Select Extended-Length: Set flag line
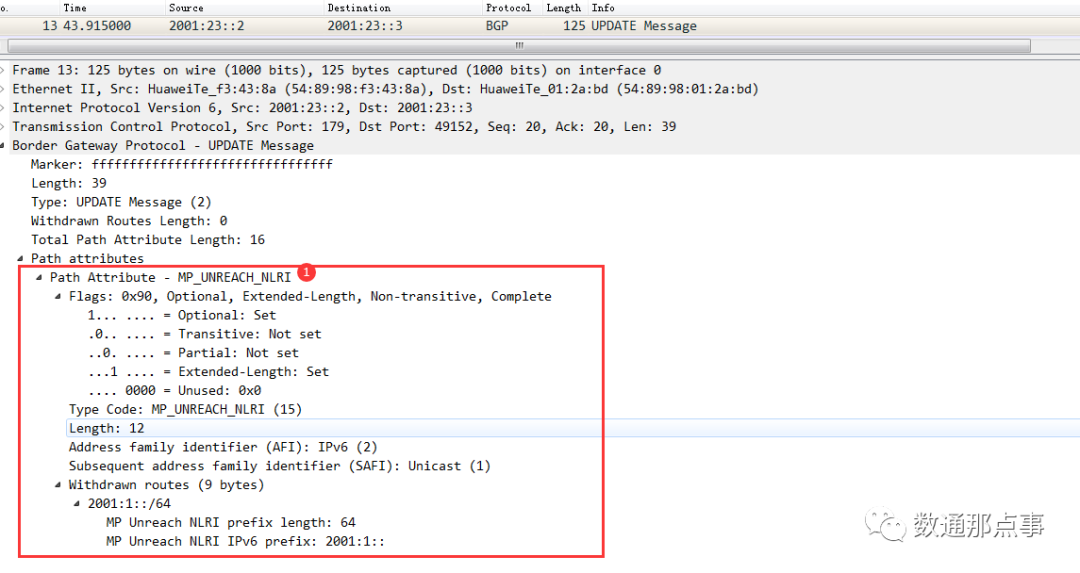The width and height of the screenshot is (1080, 573). point(209,372)
